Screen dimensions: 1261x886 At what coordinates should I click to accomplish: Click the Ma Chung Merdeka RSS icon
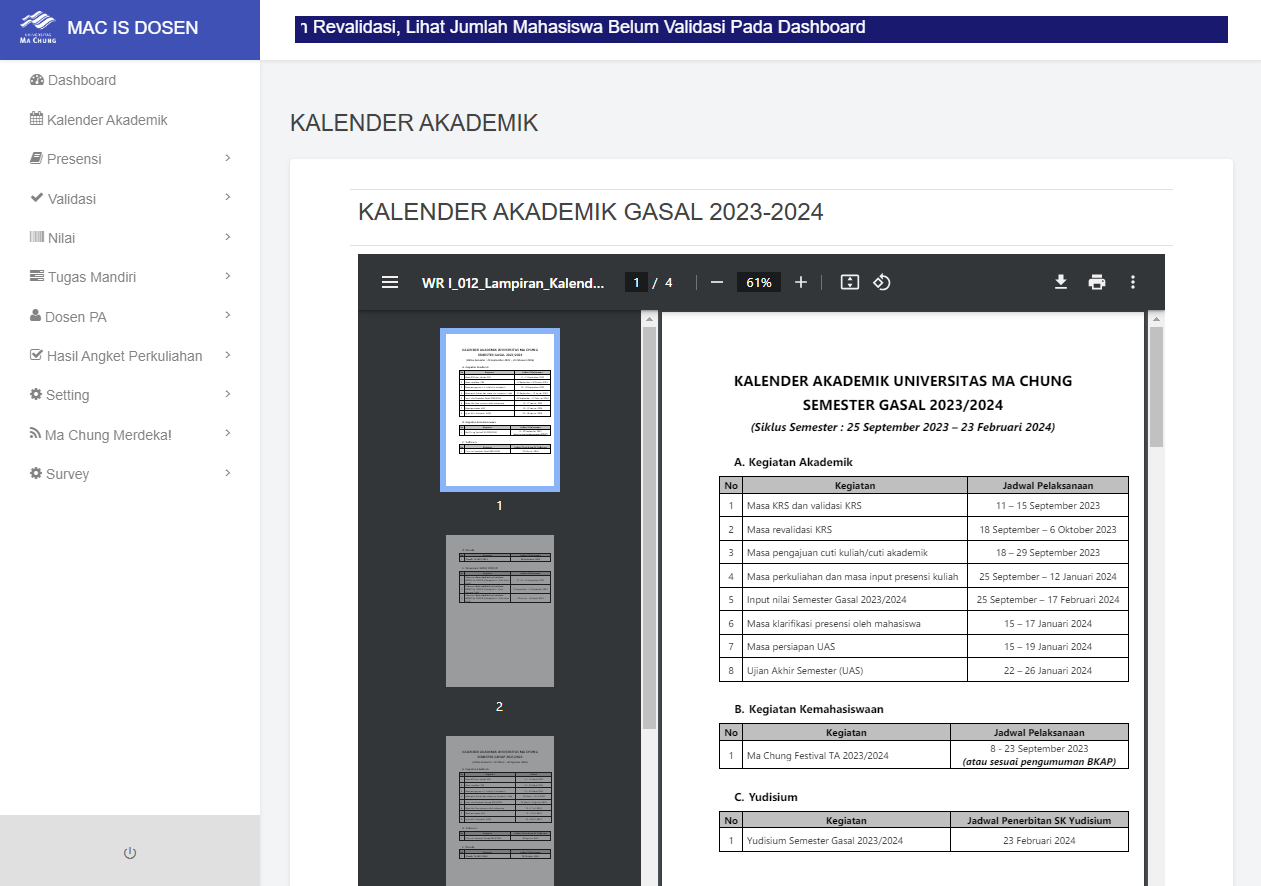point(36,434)
